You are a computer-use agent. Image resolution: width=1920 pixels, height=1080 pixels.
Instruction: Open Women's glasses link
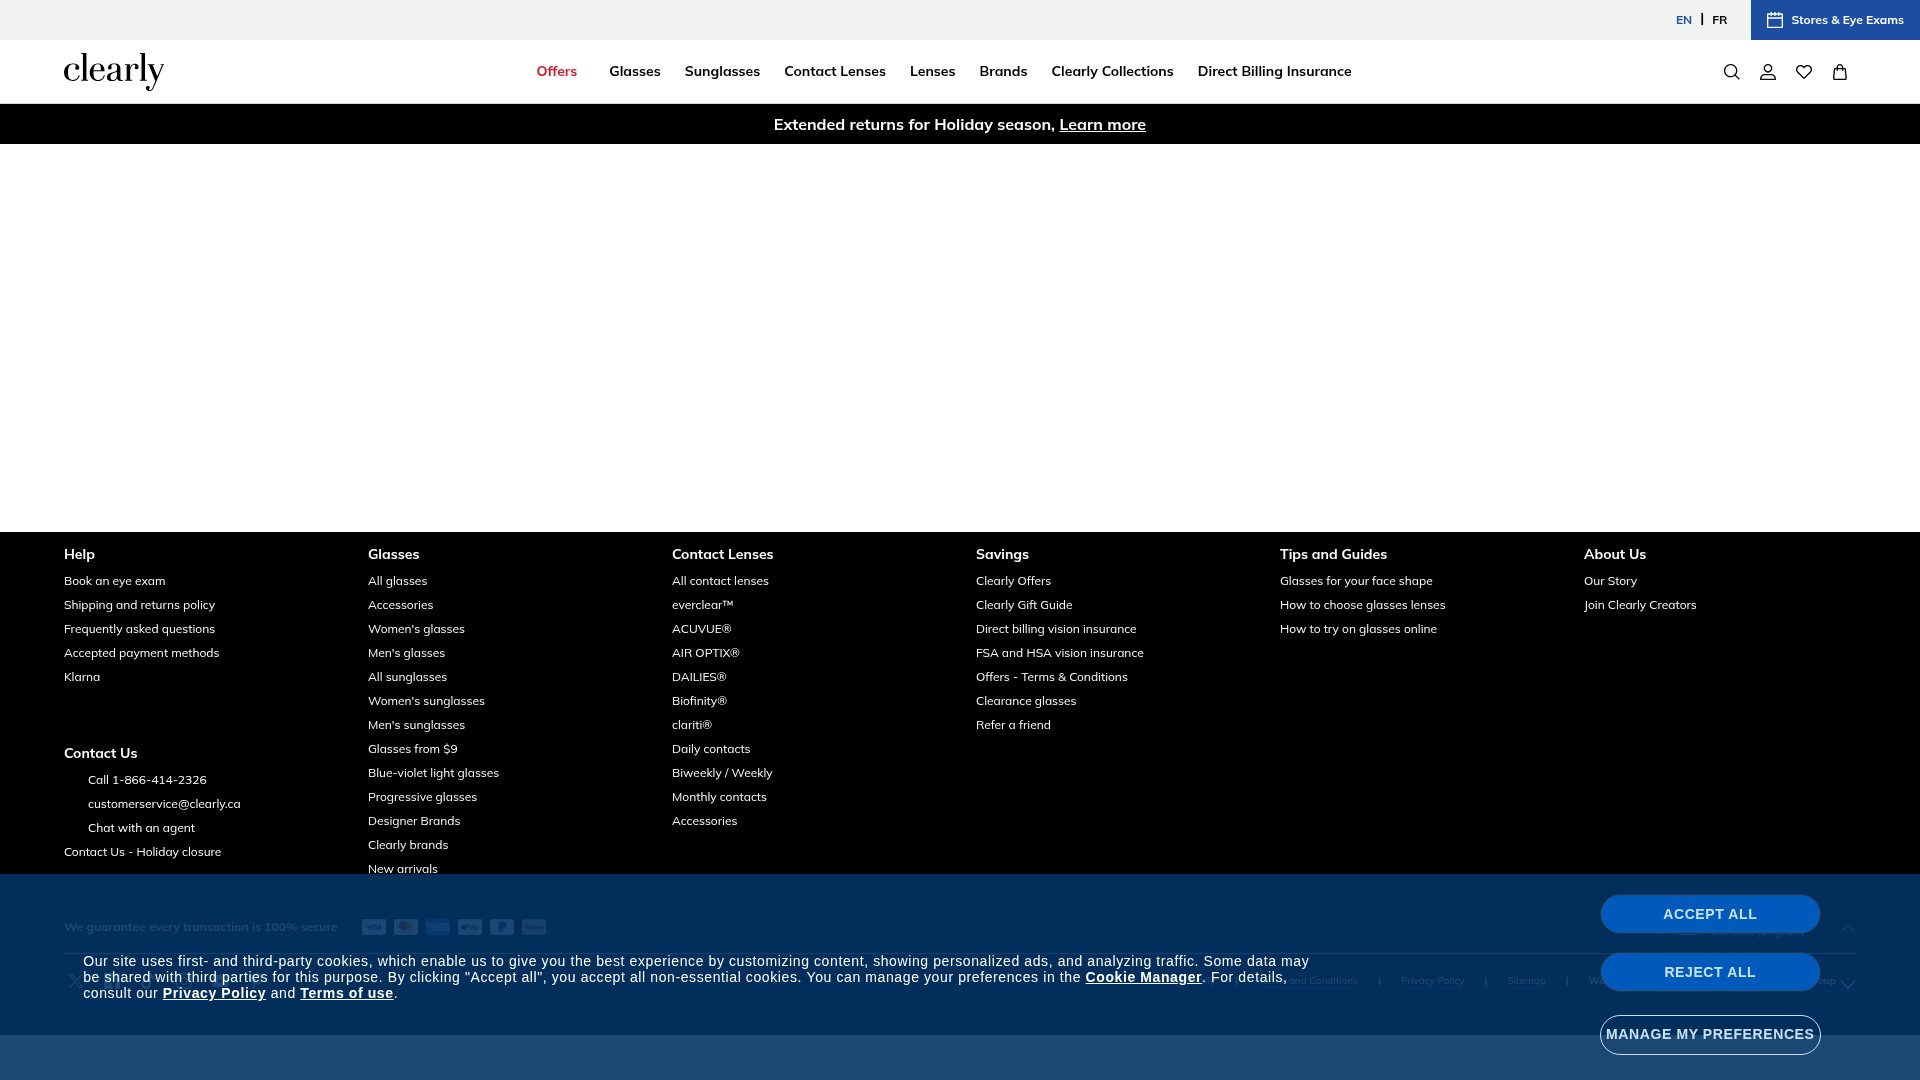coord(416,629)
